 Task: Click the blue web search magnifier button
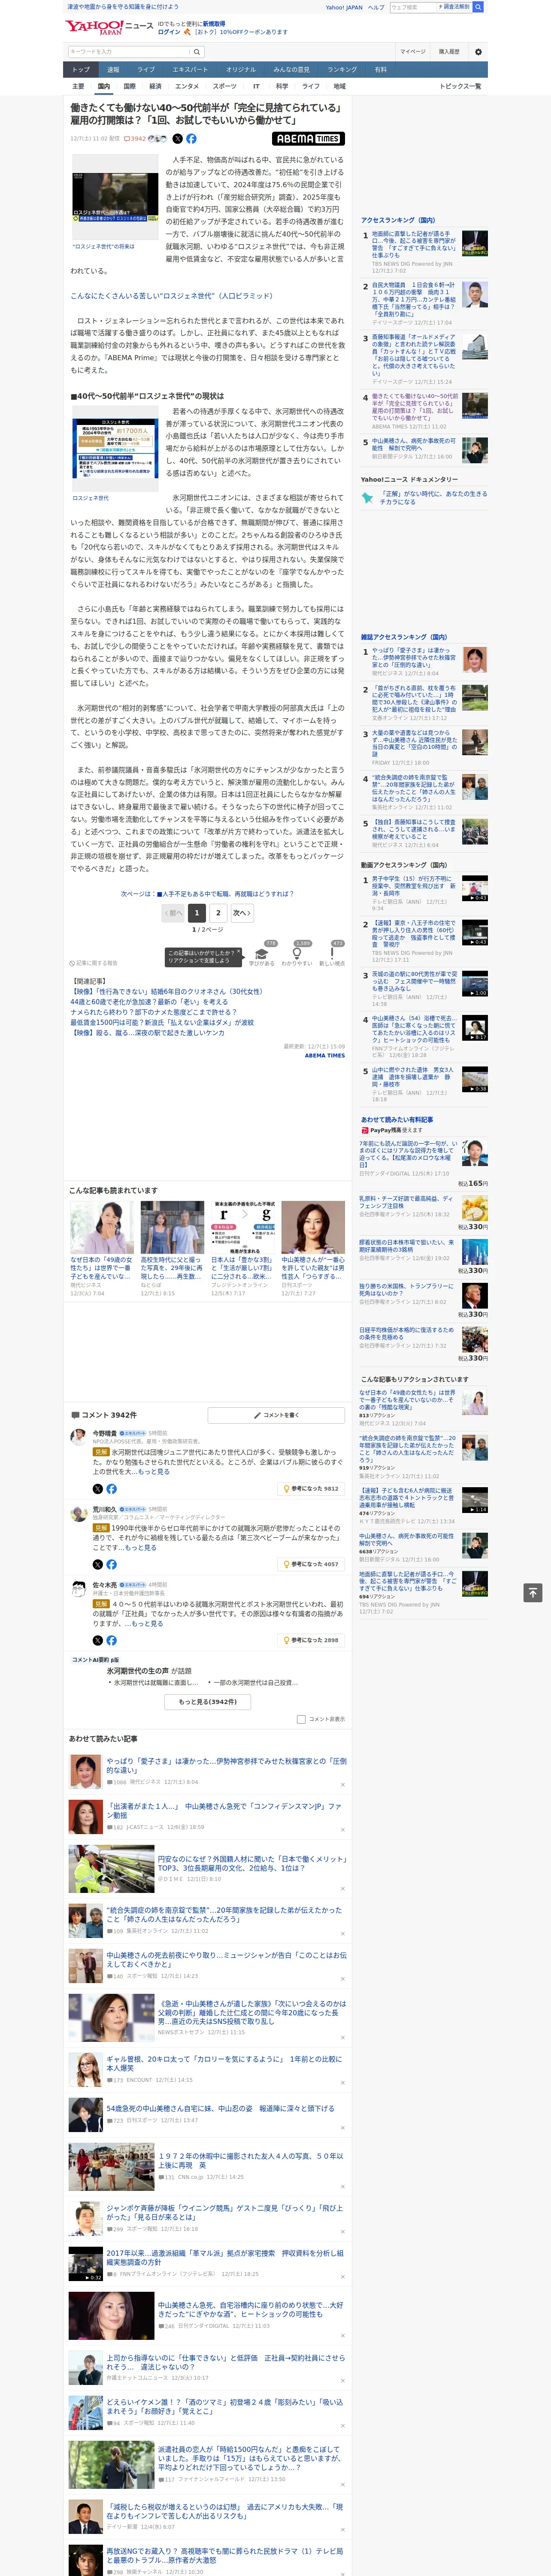478,7
